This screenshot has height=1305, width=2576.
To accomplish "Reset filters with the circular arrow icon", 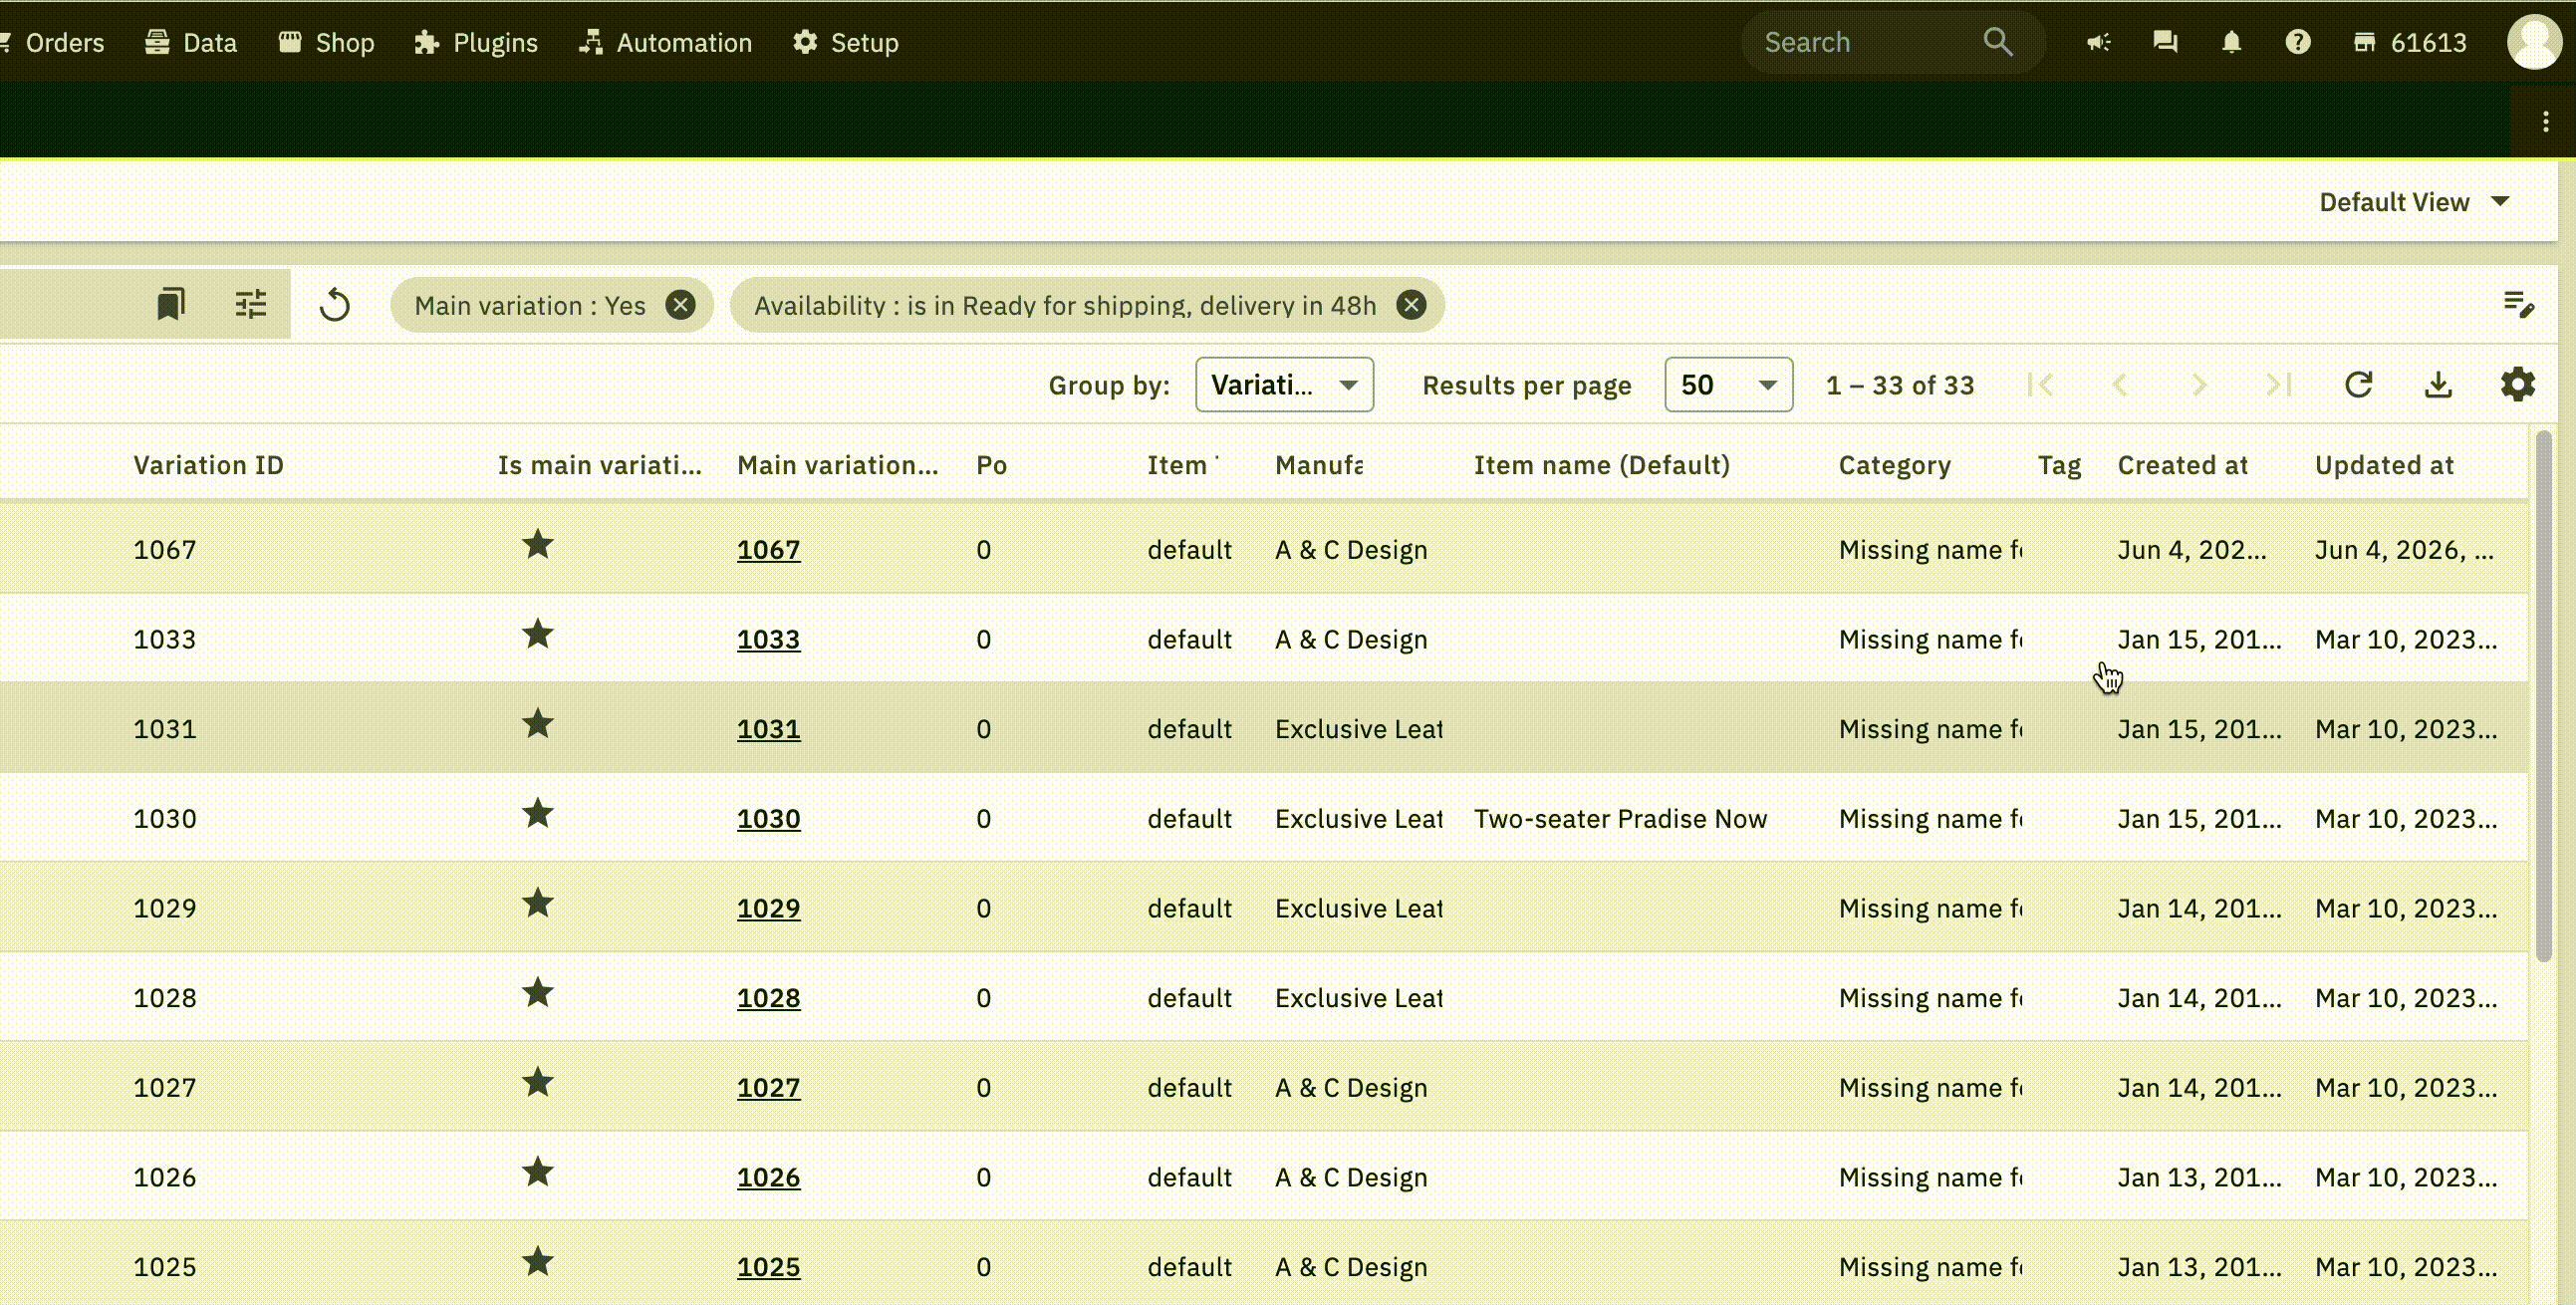I will click(x=335, y=305).
